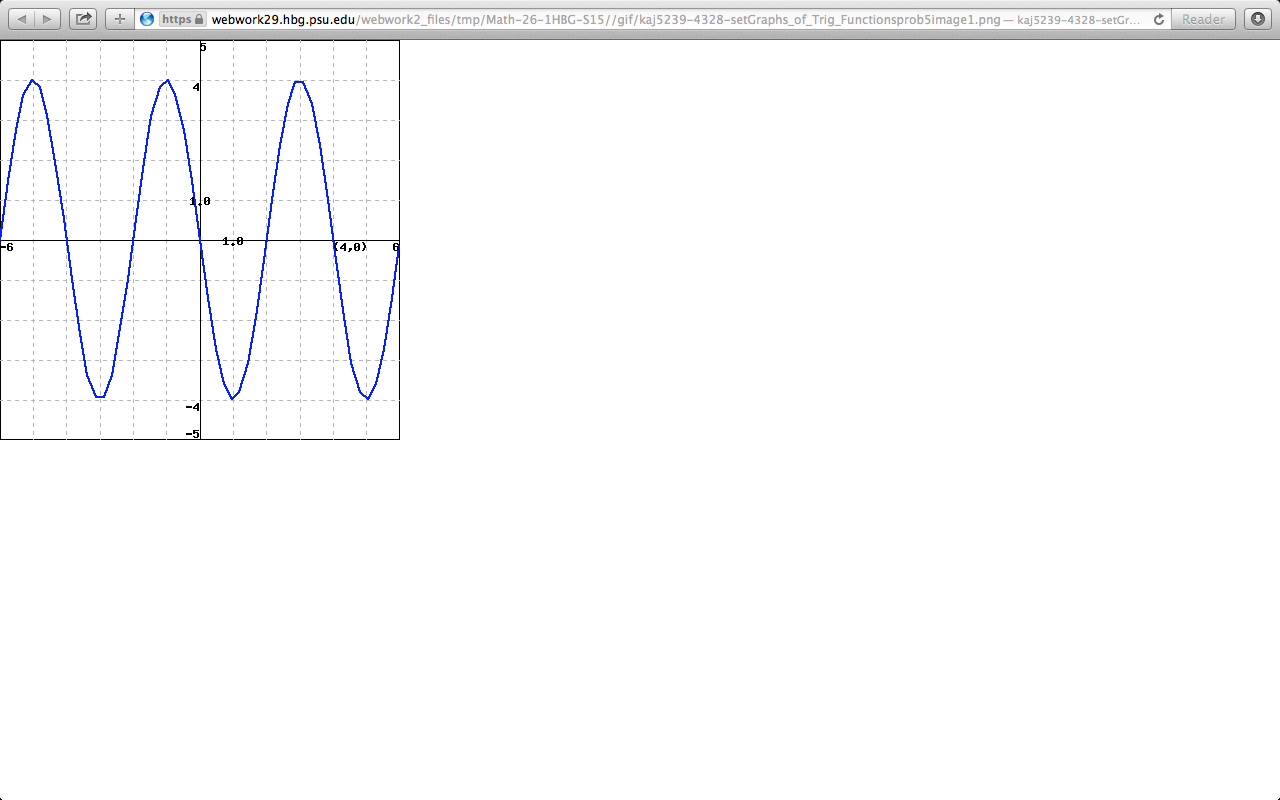Click the back navigation arrow
Viewport: 1280px width, 800px height.
pos(24,18)
